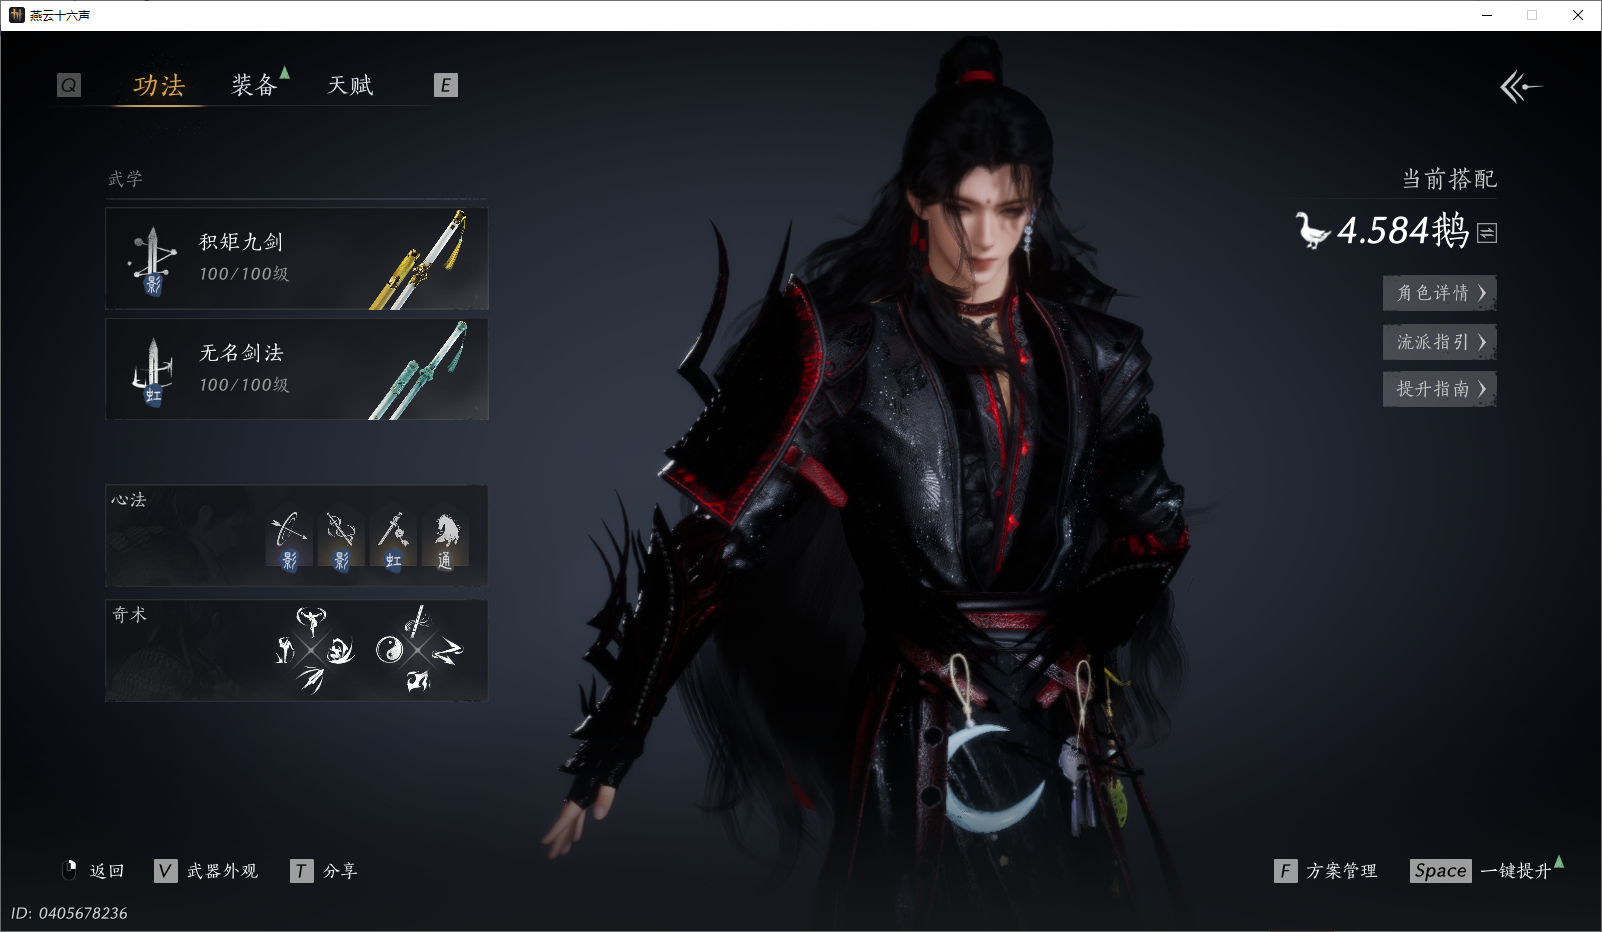Screen dimensions: 1602x932
Task: Select the crossed-blades 影 inner skill
Action: tap(341, 541)
